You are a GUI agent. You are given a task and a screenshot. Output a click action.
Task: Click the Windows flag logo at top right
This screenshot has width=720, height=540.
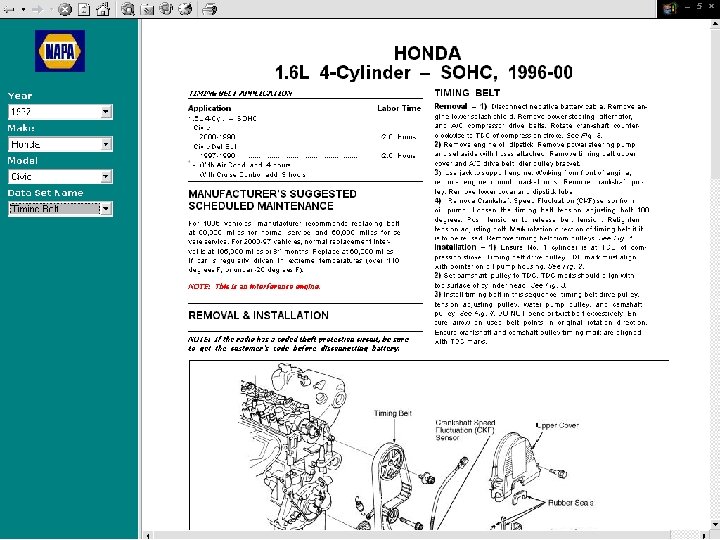(x=670, y=9)
